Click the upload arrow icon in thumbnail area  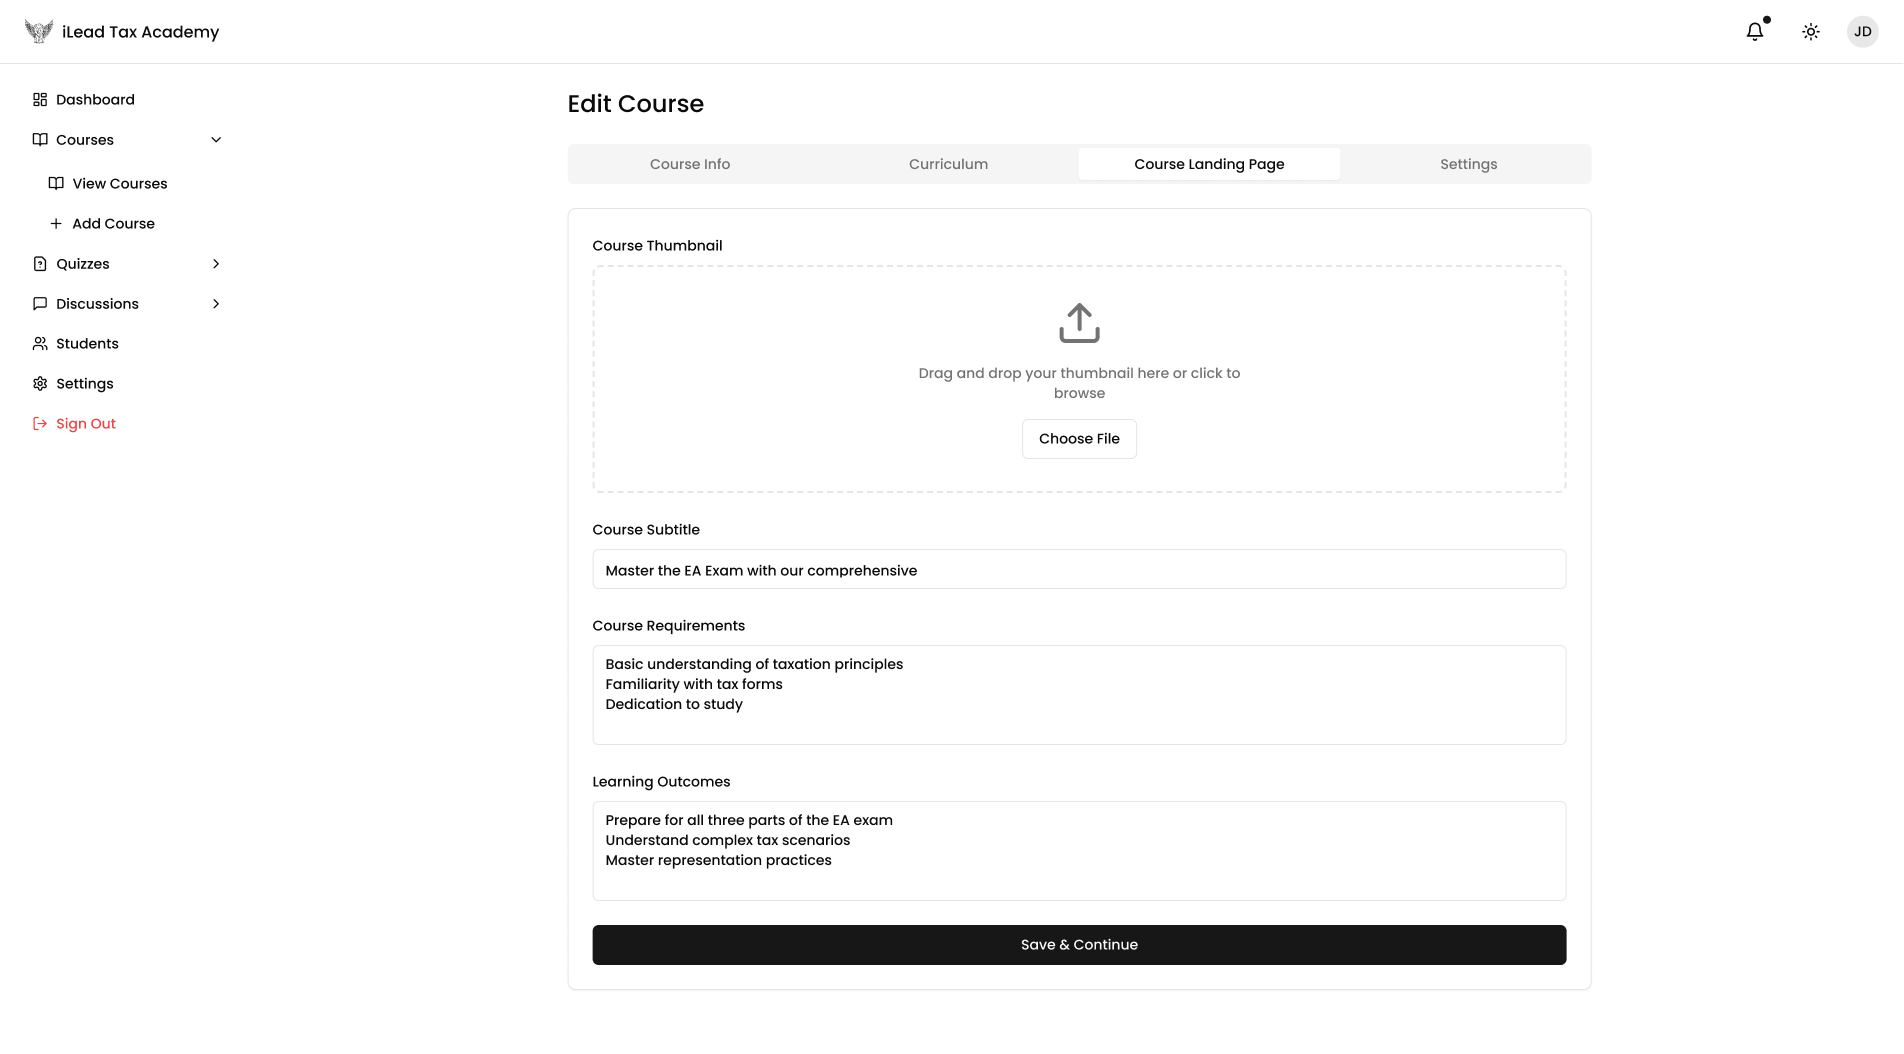[x=1079, y=323]
